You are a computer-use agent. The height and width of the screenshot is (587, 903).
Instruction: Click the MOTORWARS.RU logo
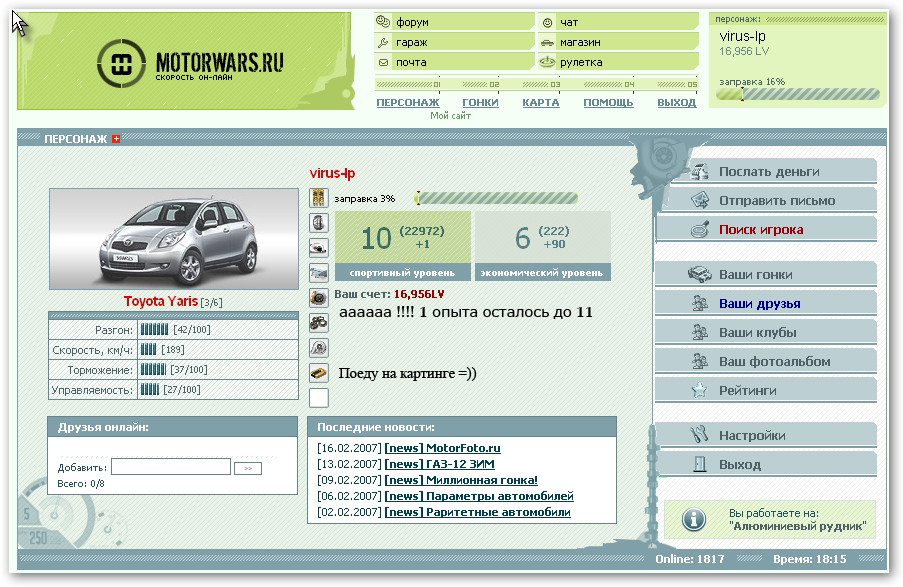point(190,63)
